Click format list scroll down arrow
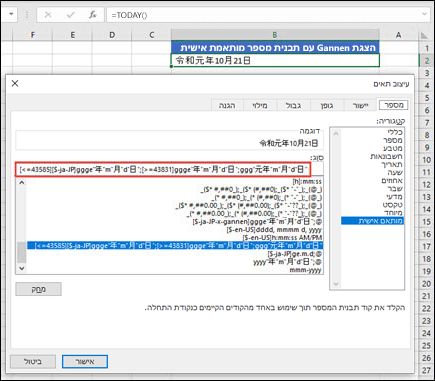435x381 pixels. [x=22, y=268]
